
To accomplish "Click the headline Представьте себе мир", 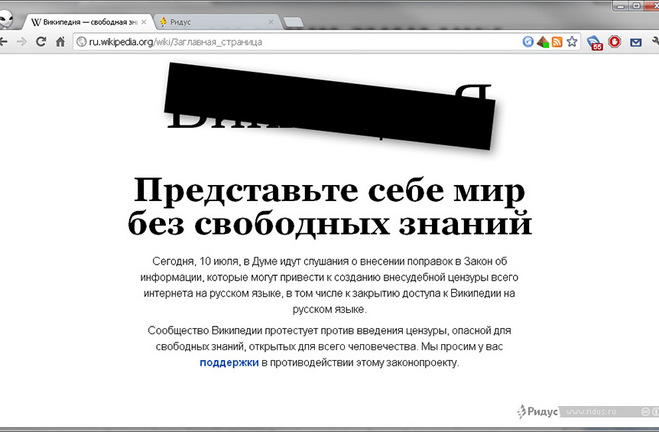I will click(x=330, y=191).
